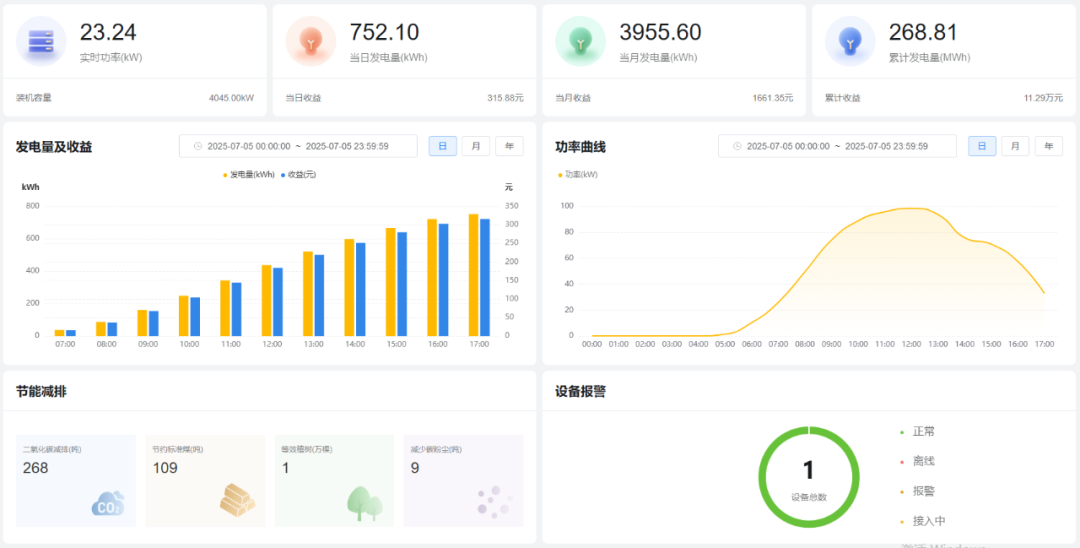Image resolution: width=1080 pixels, height=548 pixels.
Task: Toggle 功率(kW) legend in power curve chart
Action: [579, 174]
